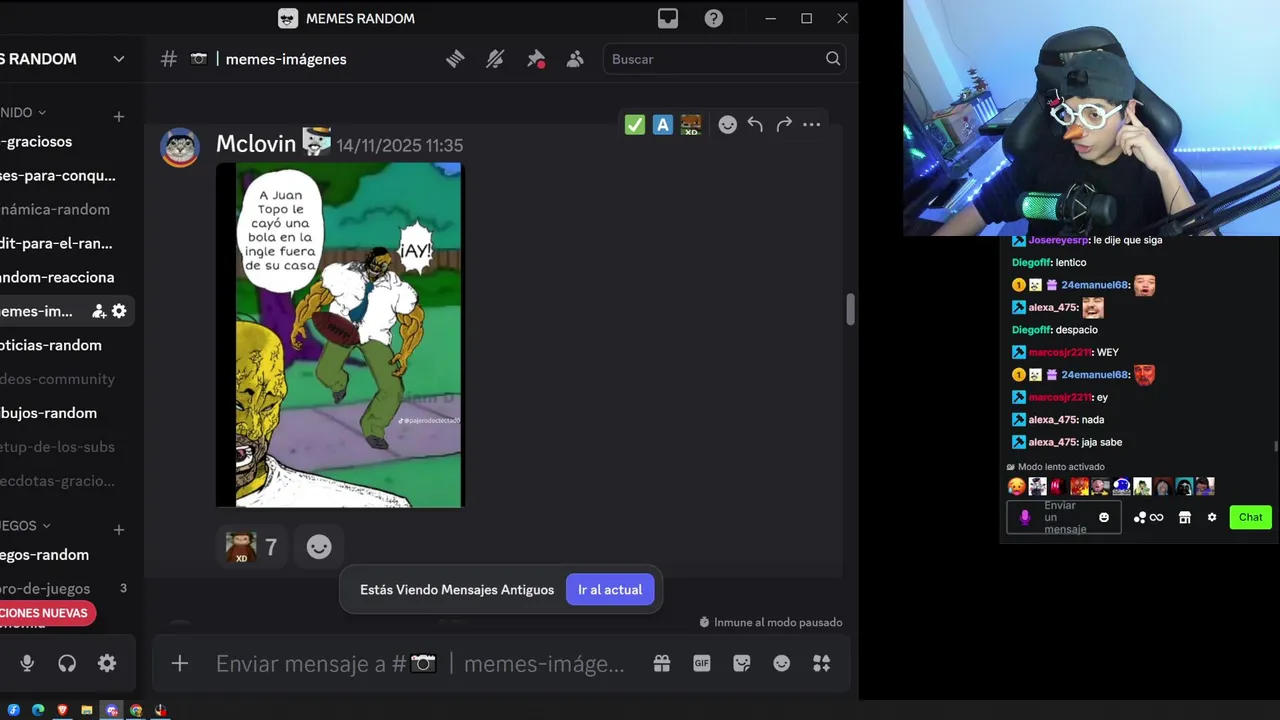Edit memes-imágenes channel settings gear
The height and width of the screenshot is (720, 1280).
point(119,312)
